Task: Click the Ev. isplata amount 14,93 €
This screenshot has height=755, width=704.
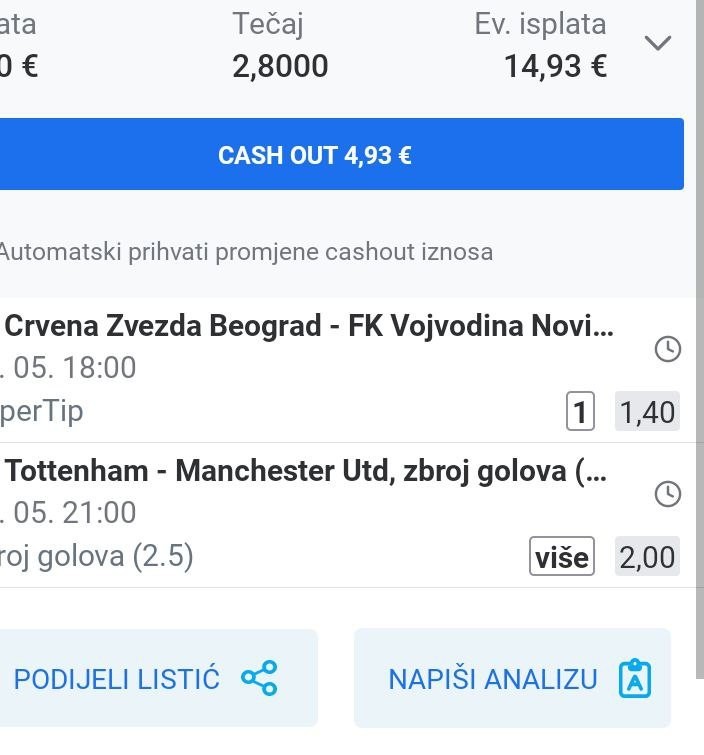Action: [555, 66]
